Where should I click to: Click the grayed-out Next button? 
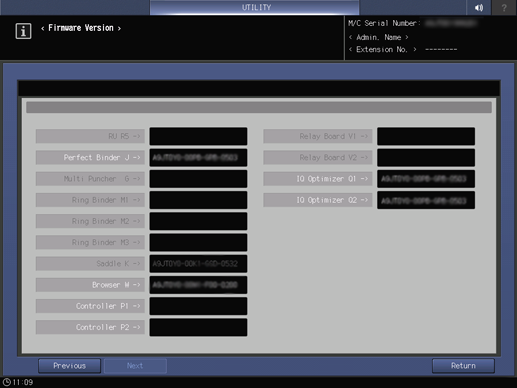pyautogui.click(x=135, y=366)
